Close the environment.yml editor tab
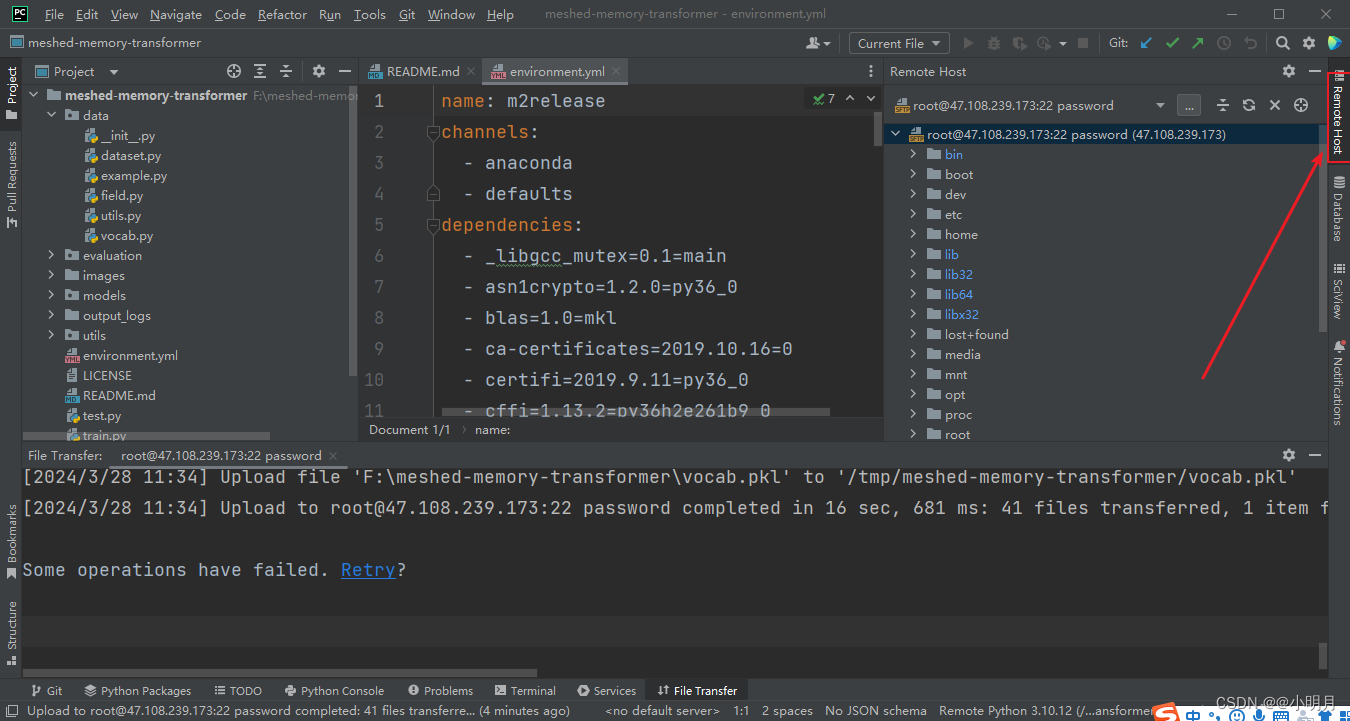 [616, 71]
